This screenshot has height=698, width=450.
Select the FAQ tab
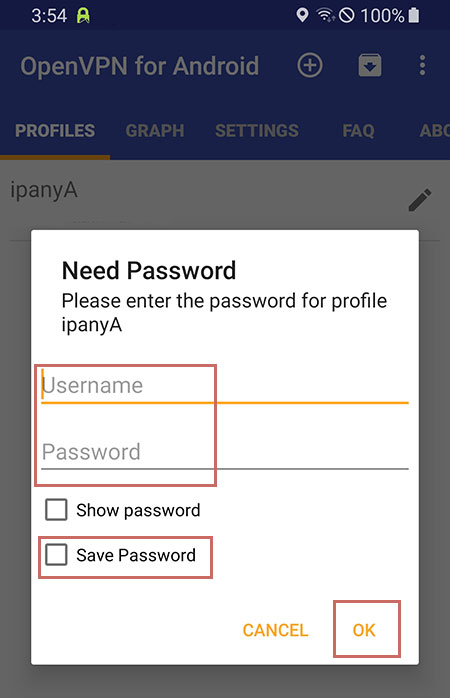358,130
